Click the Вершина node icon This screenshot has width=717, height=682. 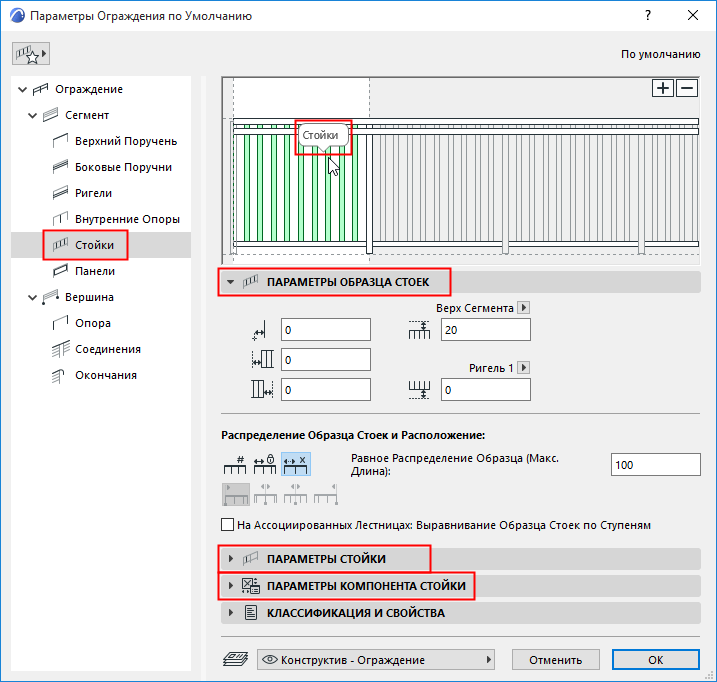[x=50, y=297]
